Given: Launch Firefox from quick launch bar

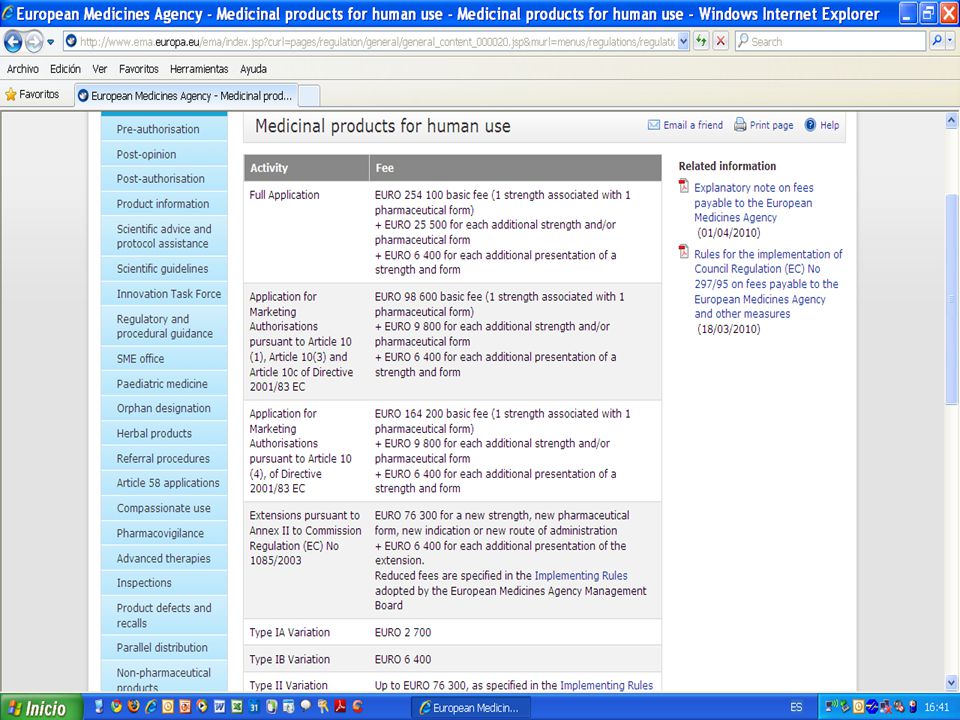Looking at the screenshot, I should (133, 707).
